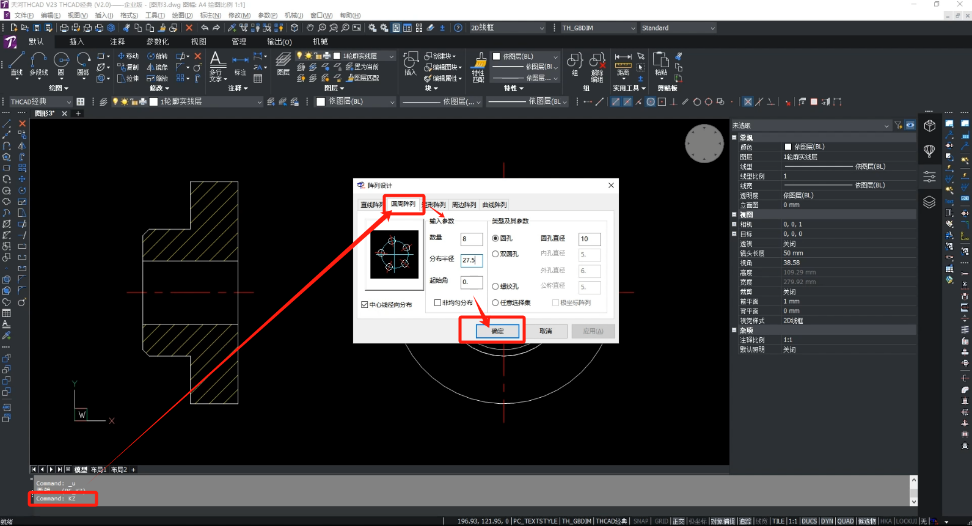
Task: Click the Mirror (镜像) tool
Action: pos(157,67)
